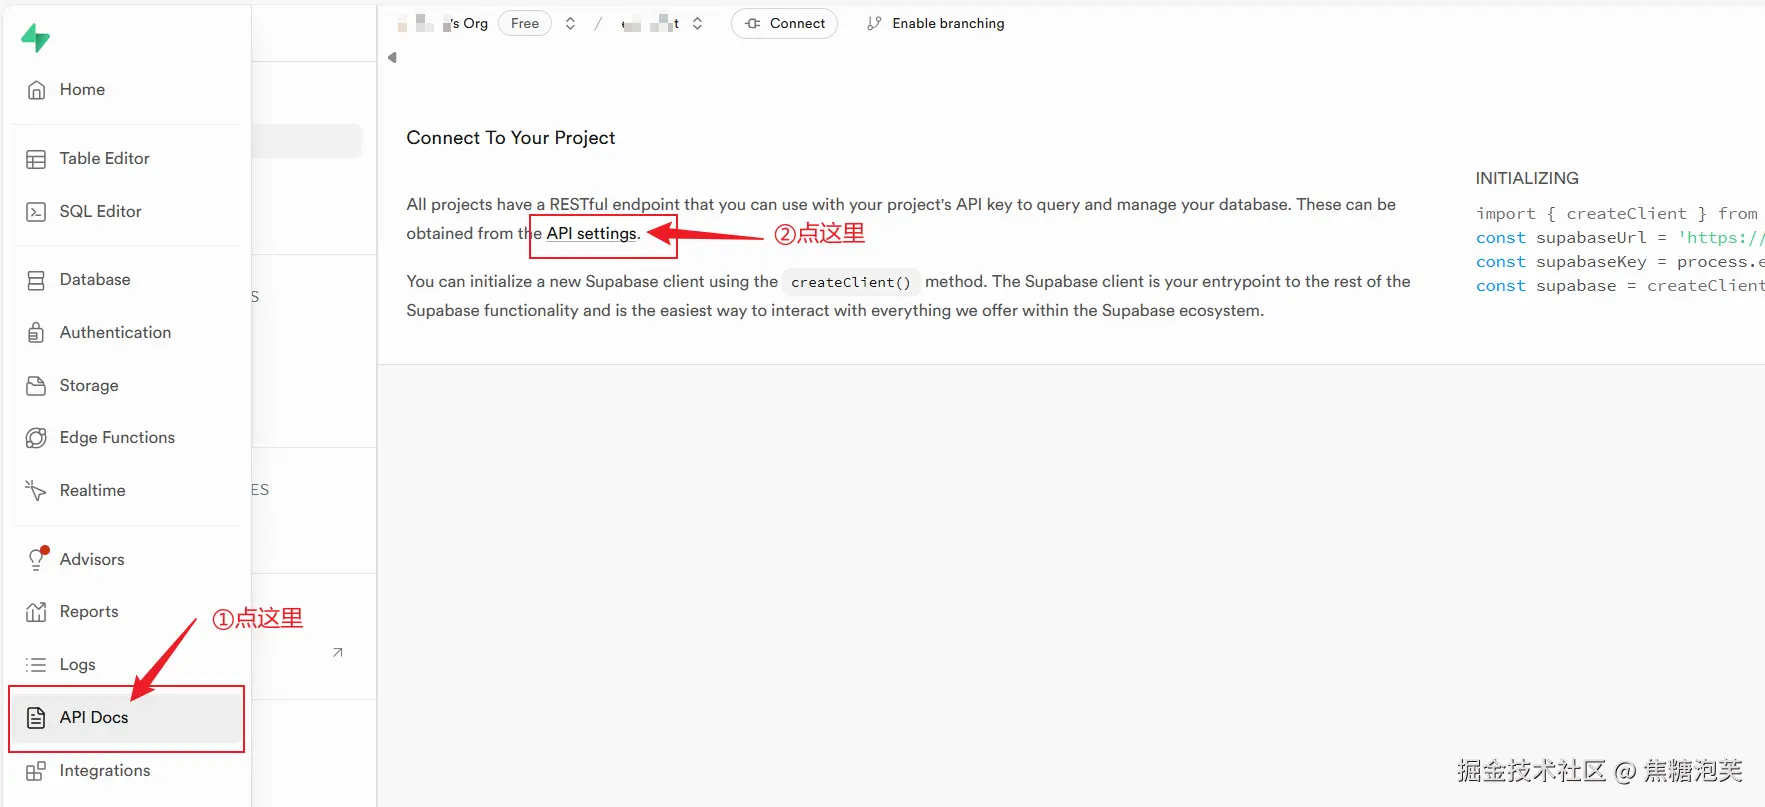Click the organization name in breadcrumb
This screenshot has width=1765, height=807.
coord(442,23)
